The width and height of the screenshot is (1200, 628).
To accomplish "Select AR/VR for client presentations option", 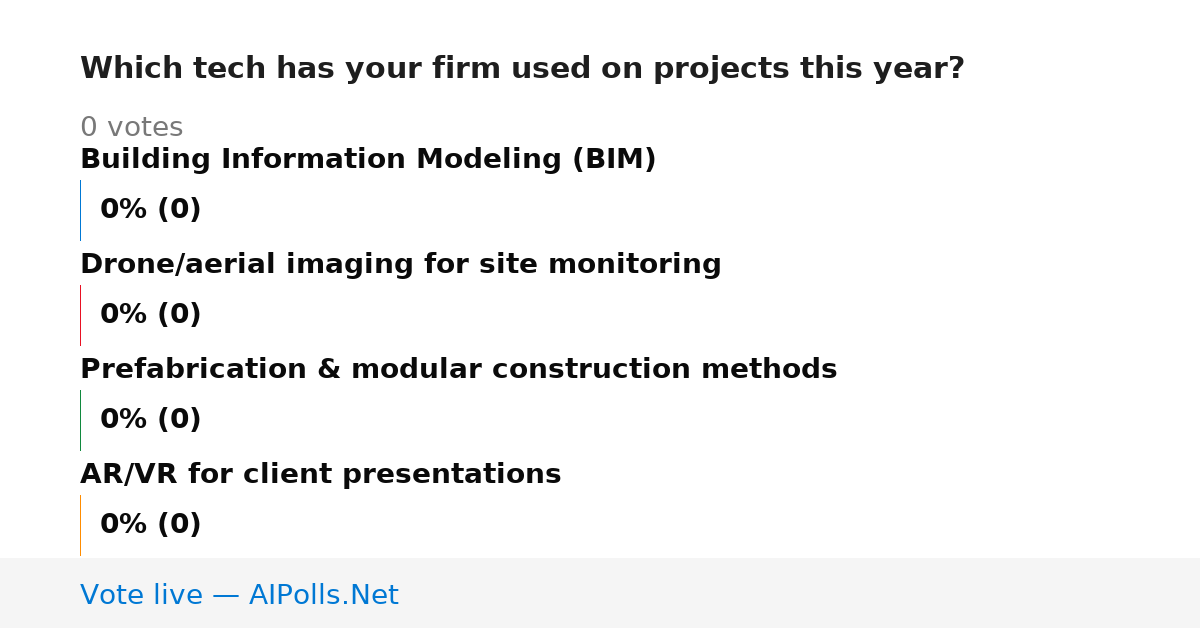I will (x=320, y=475).
